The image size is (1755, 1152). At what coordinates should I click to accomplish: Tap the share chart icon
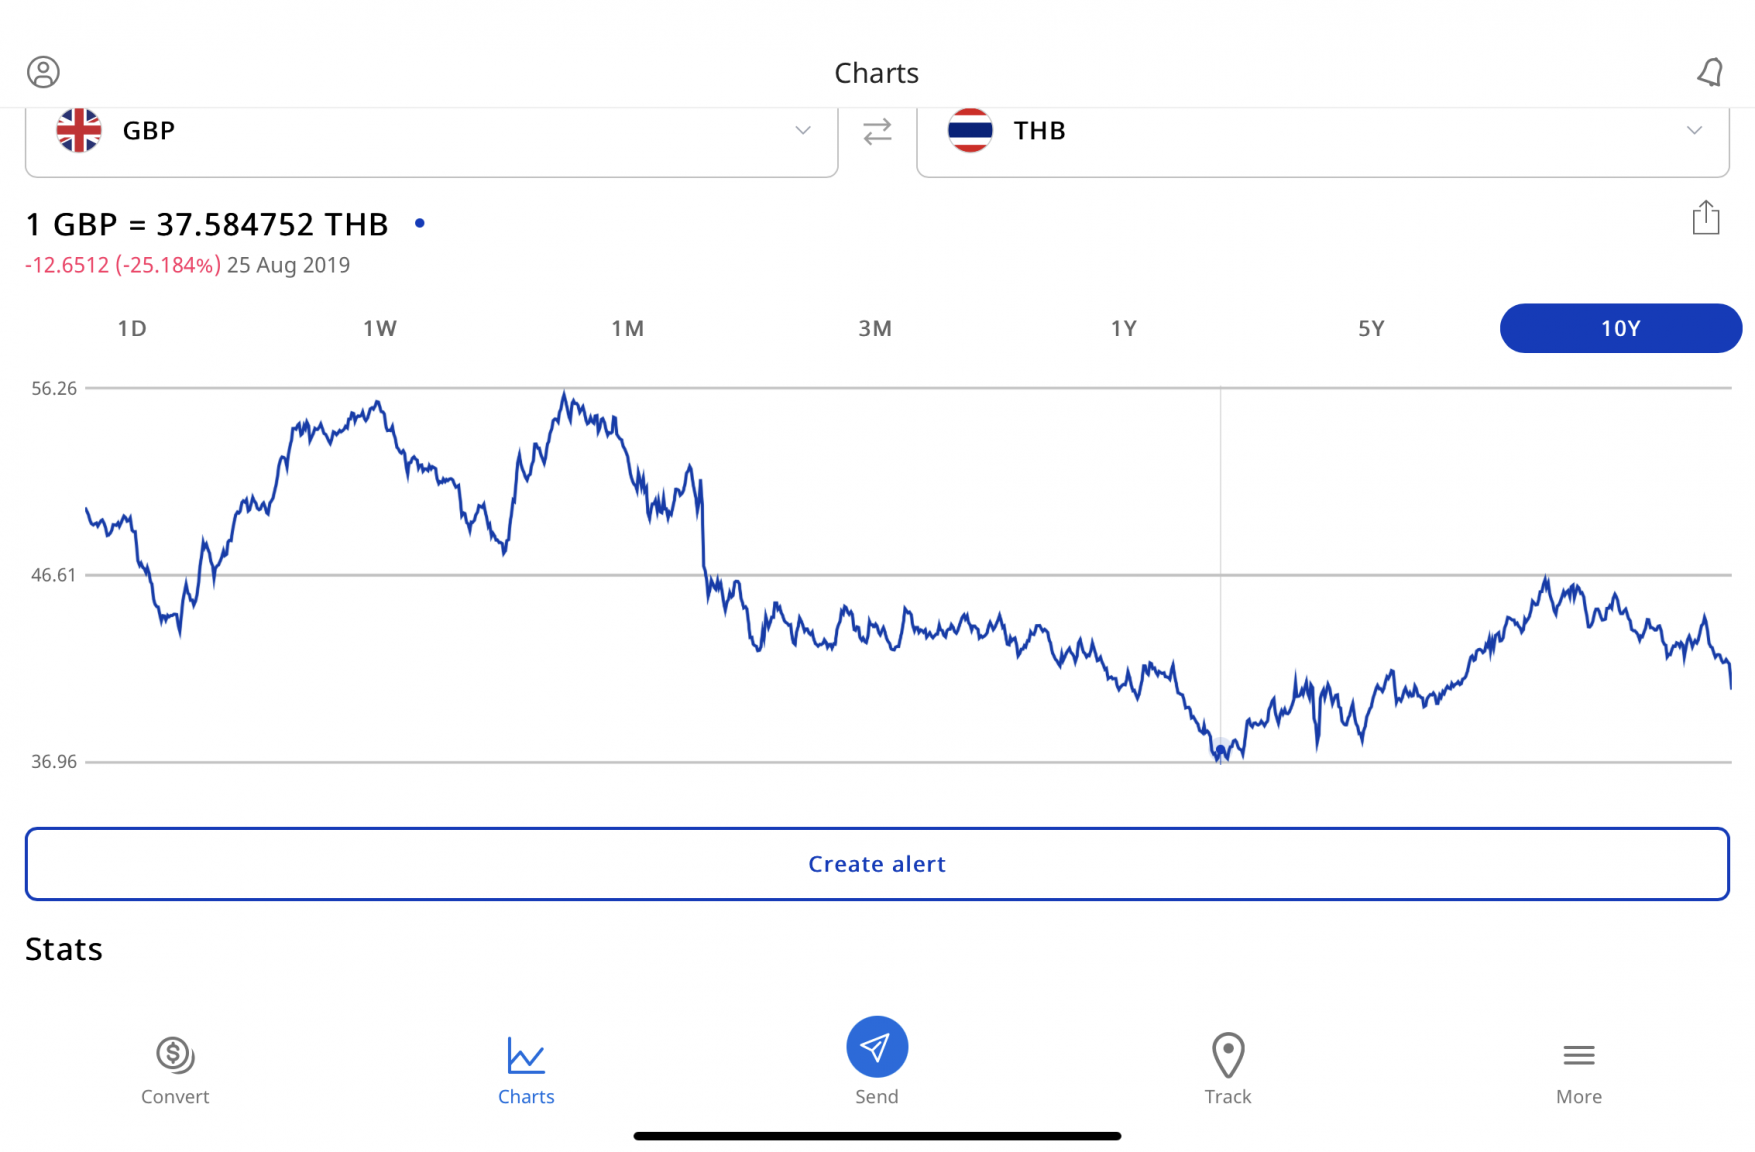point(1706,218)
